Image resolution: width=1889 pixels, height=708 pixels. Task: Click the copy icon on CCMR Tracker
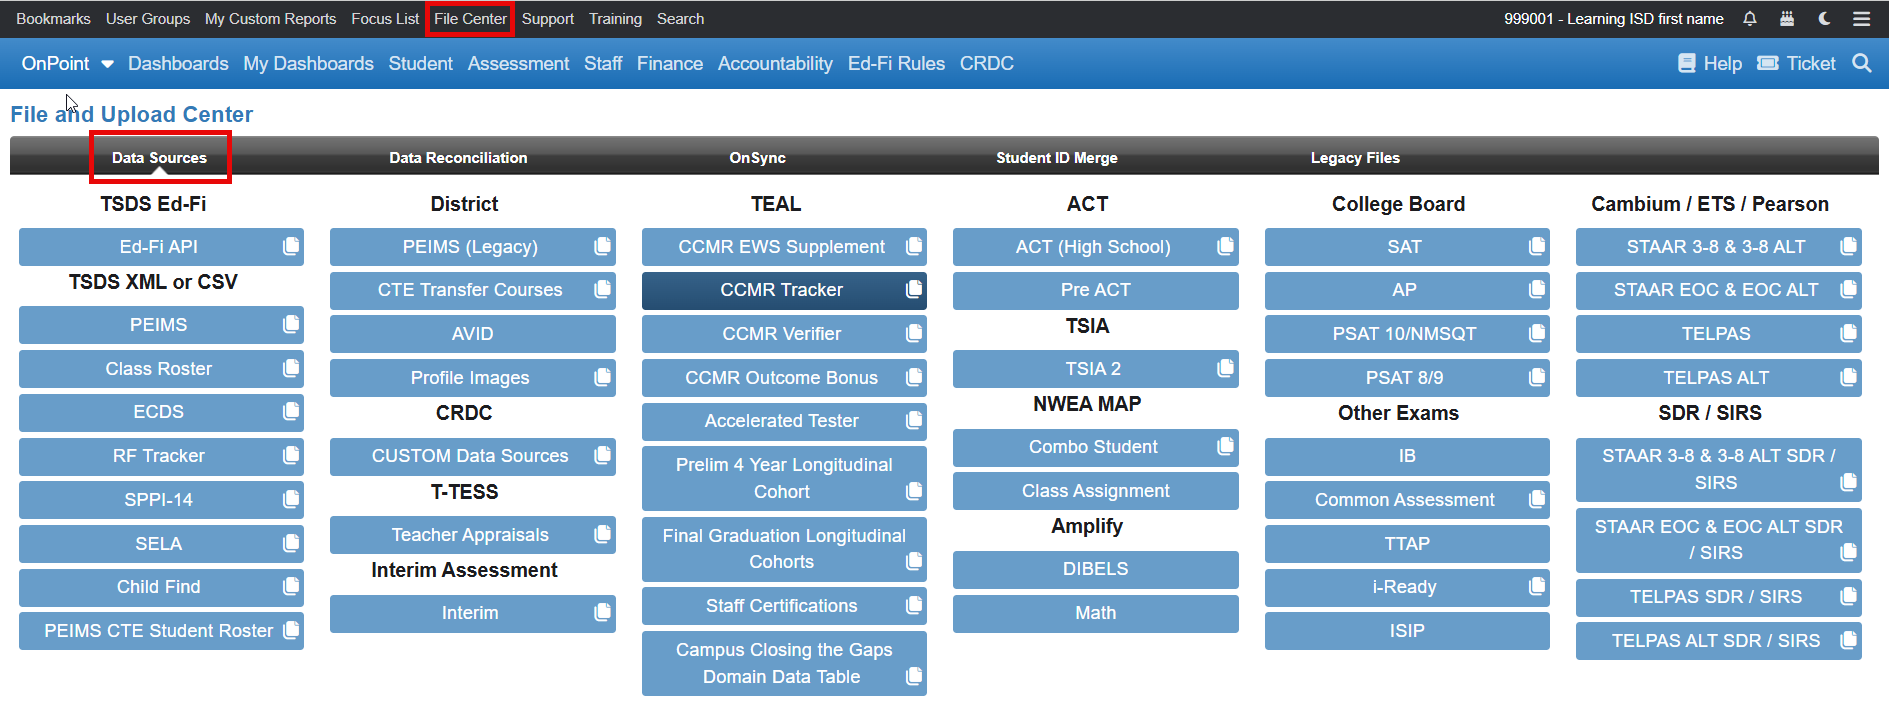point(914,289)
